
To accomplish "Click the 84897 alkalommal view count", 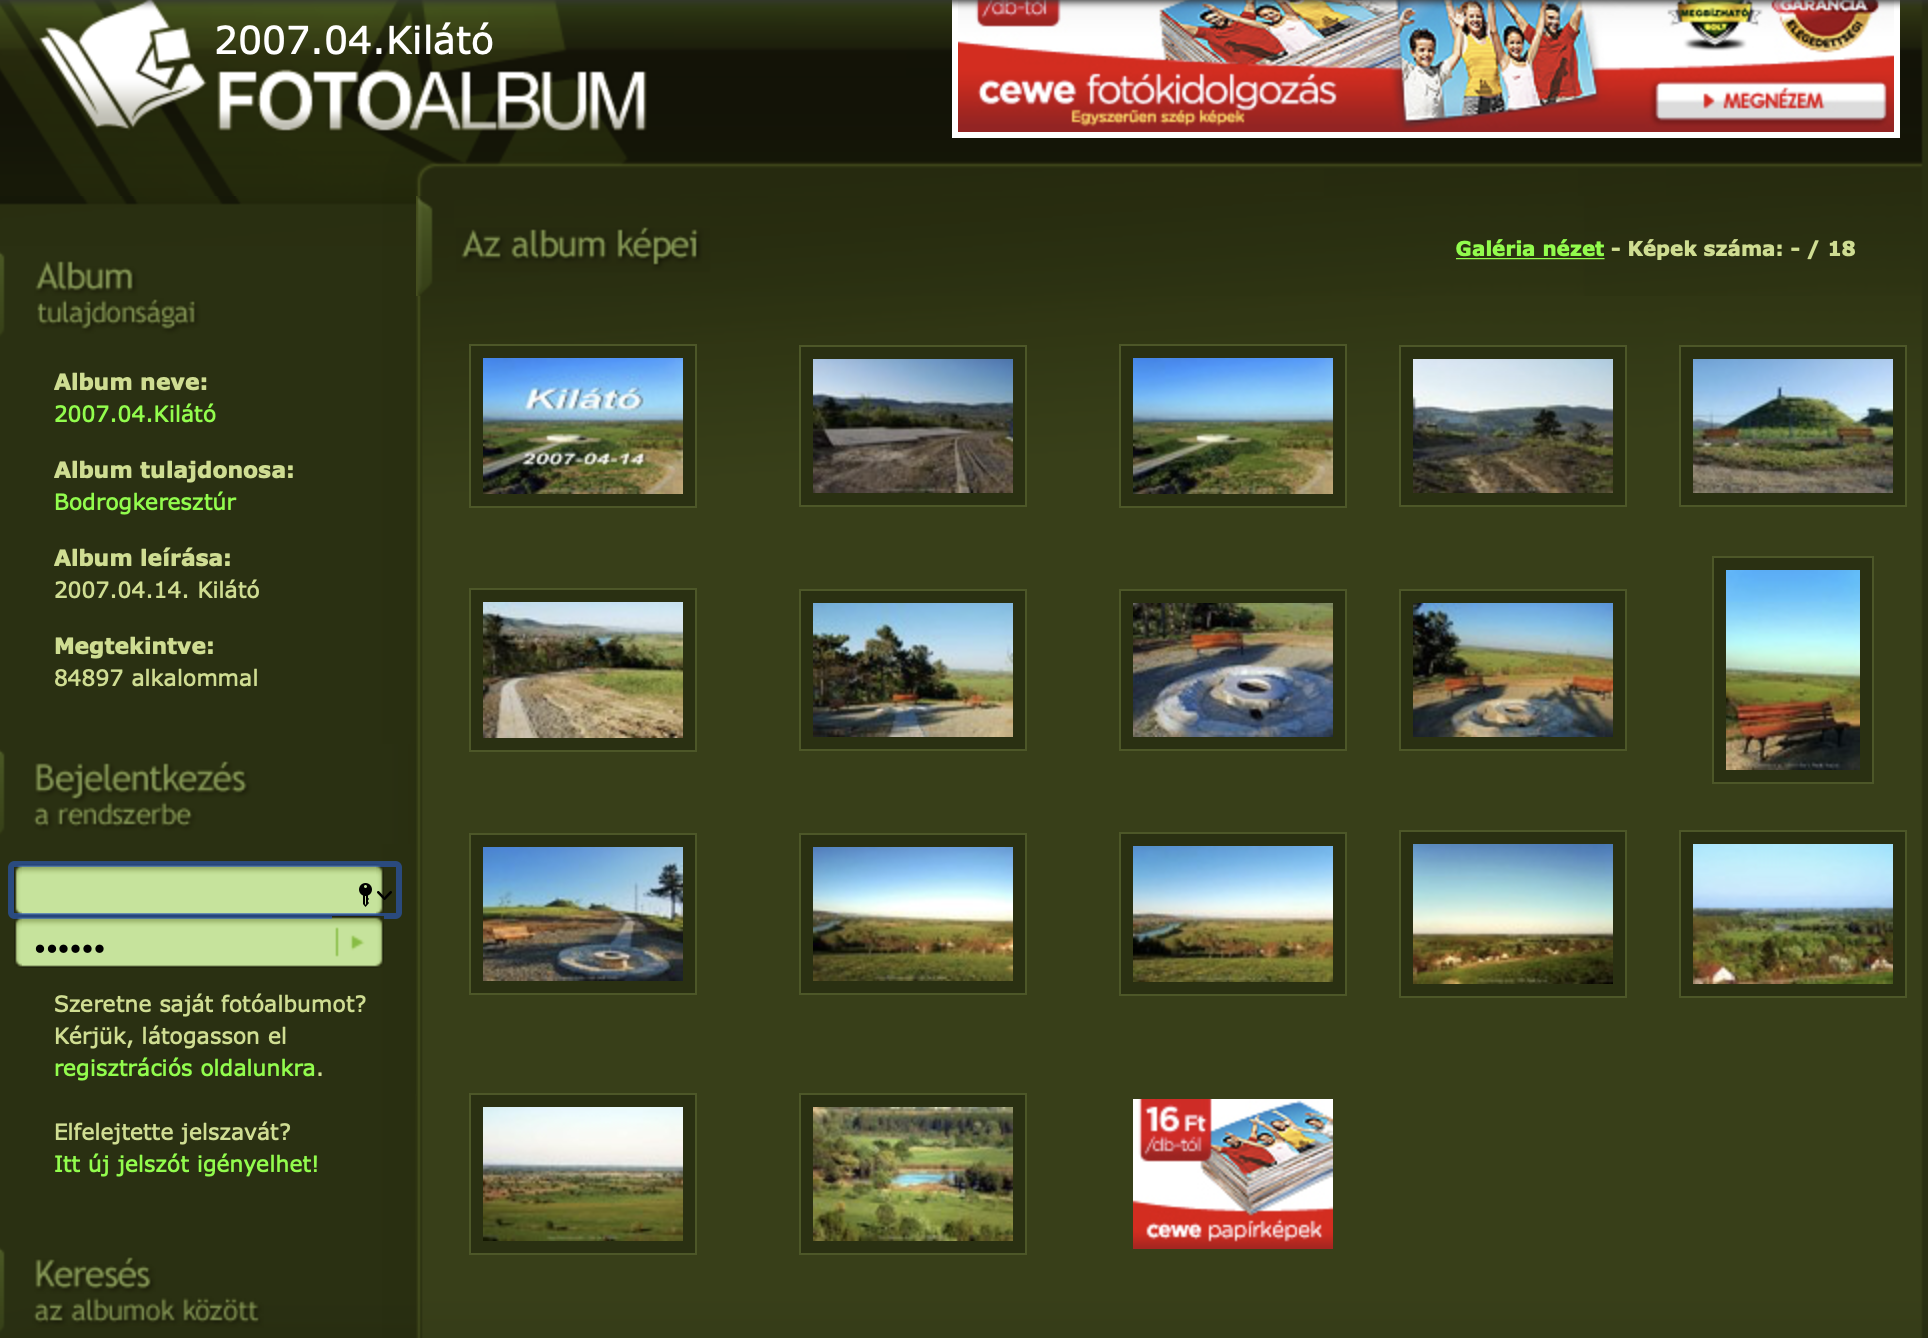I will coord(156,678).
